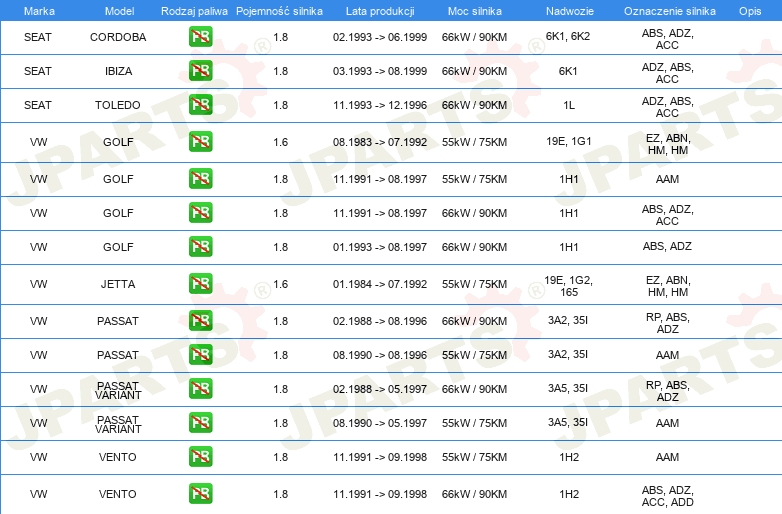Click the Pojemność silnika column header
Screen dimensions: 782x514
click(x=279, y=11)
